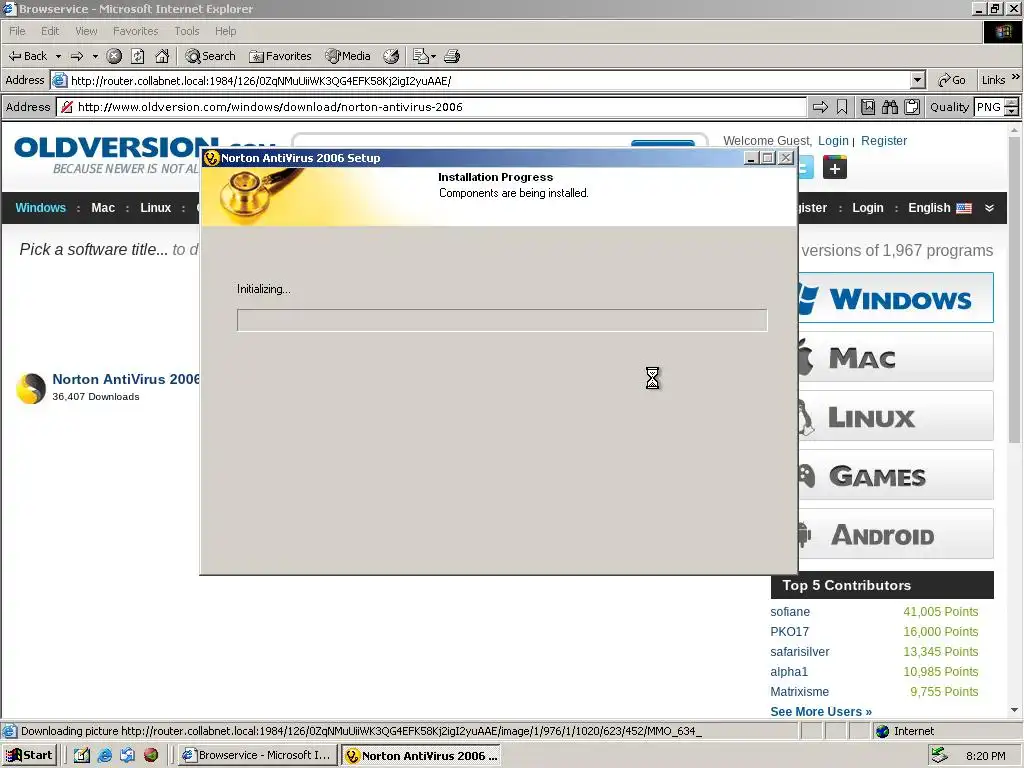Switch to Browservice taskbar button

click(x=257, y=755)
